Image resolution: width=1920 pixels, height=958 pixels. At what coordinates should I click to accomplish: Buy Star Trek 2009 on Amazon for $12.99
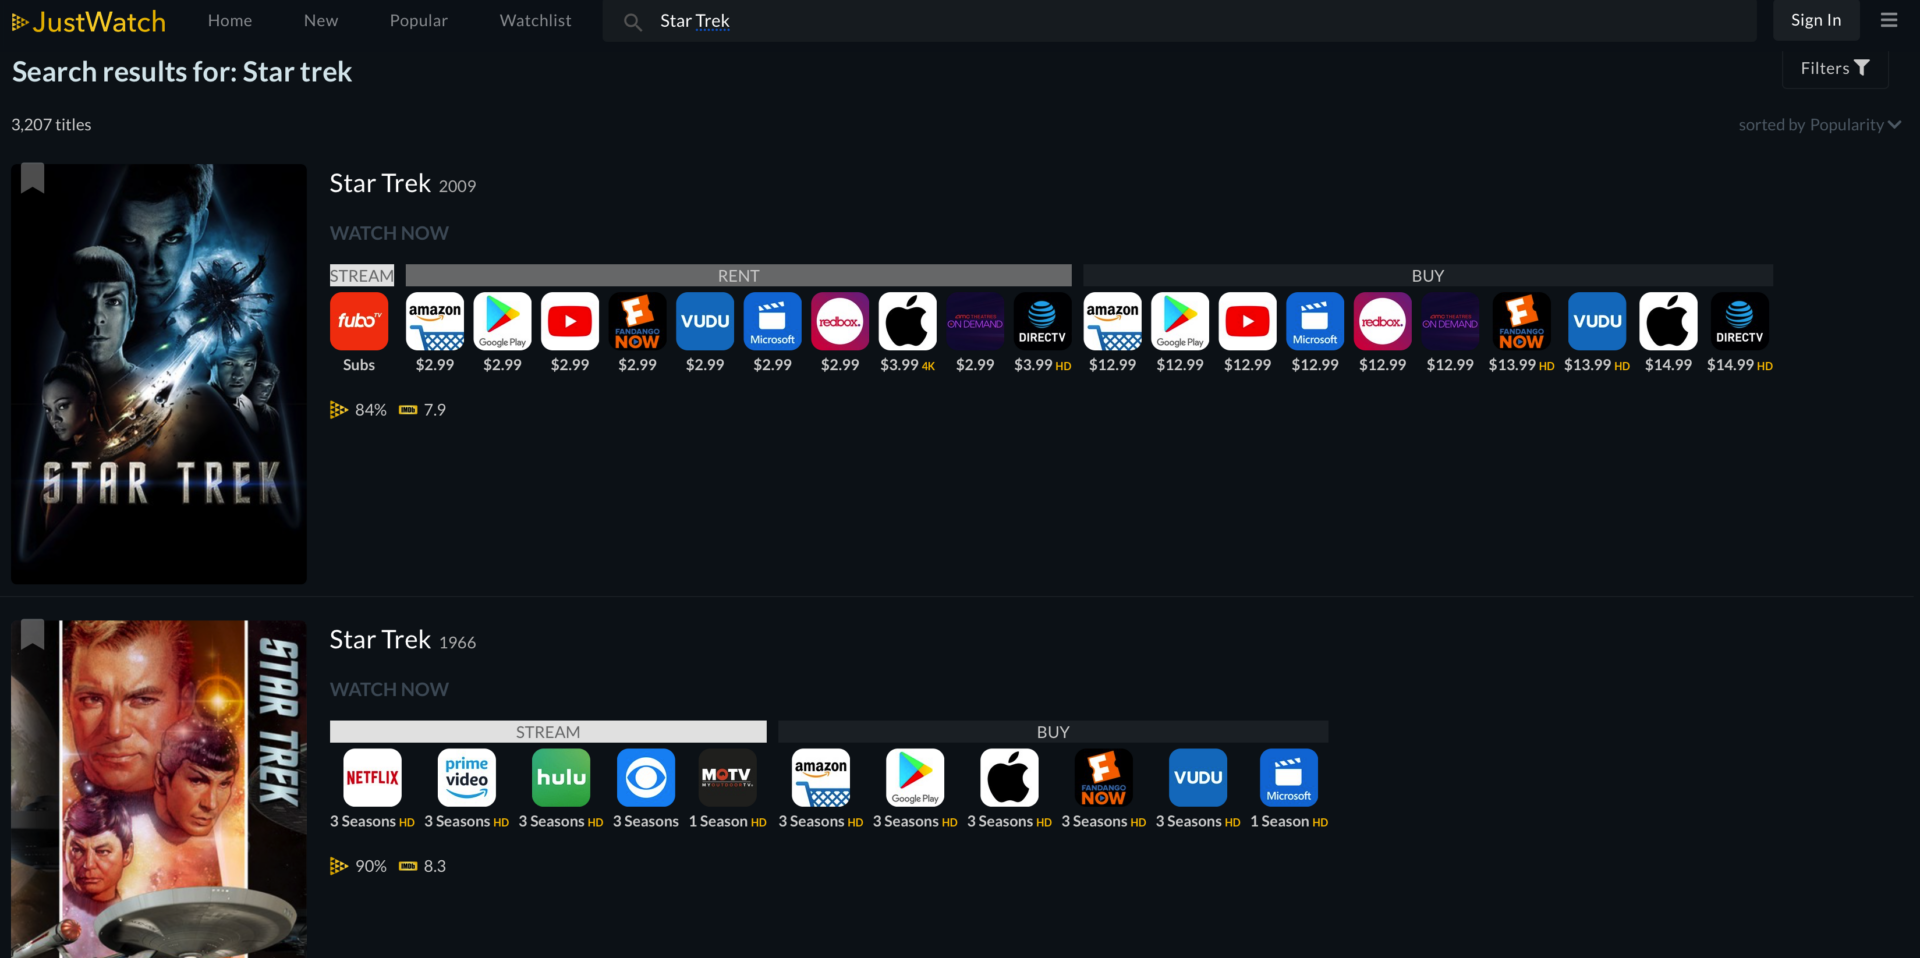pos(1113,321)
